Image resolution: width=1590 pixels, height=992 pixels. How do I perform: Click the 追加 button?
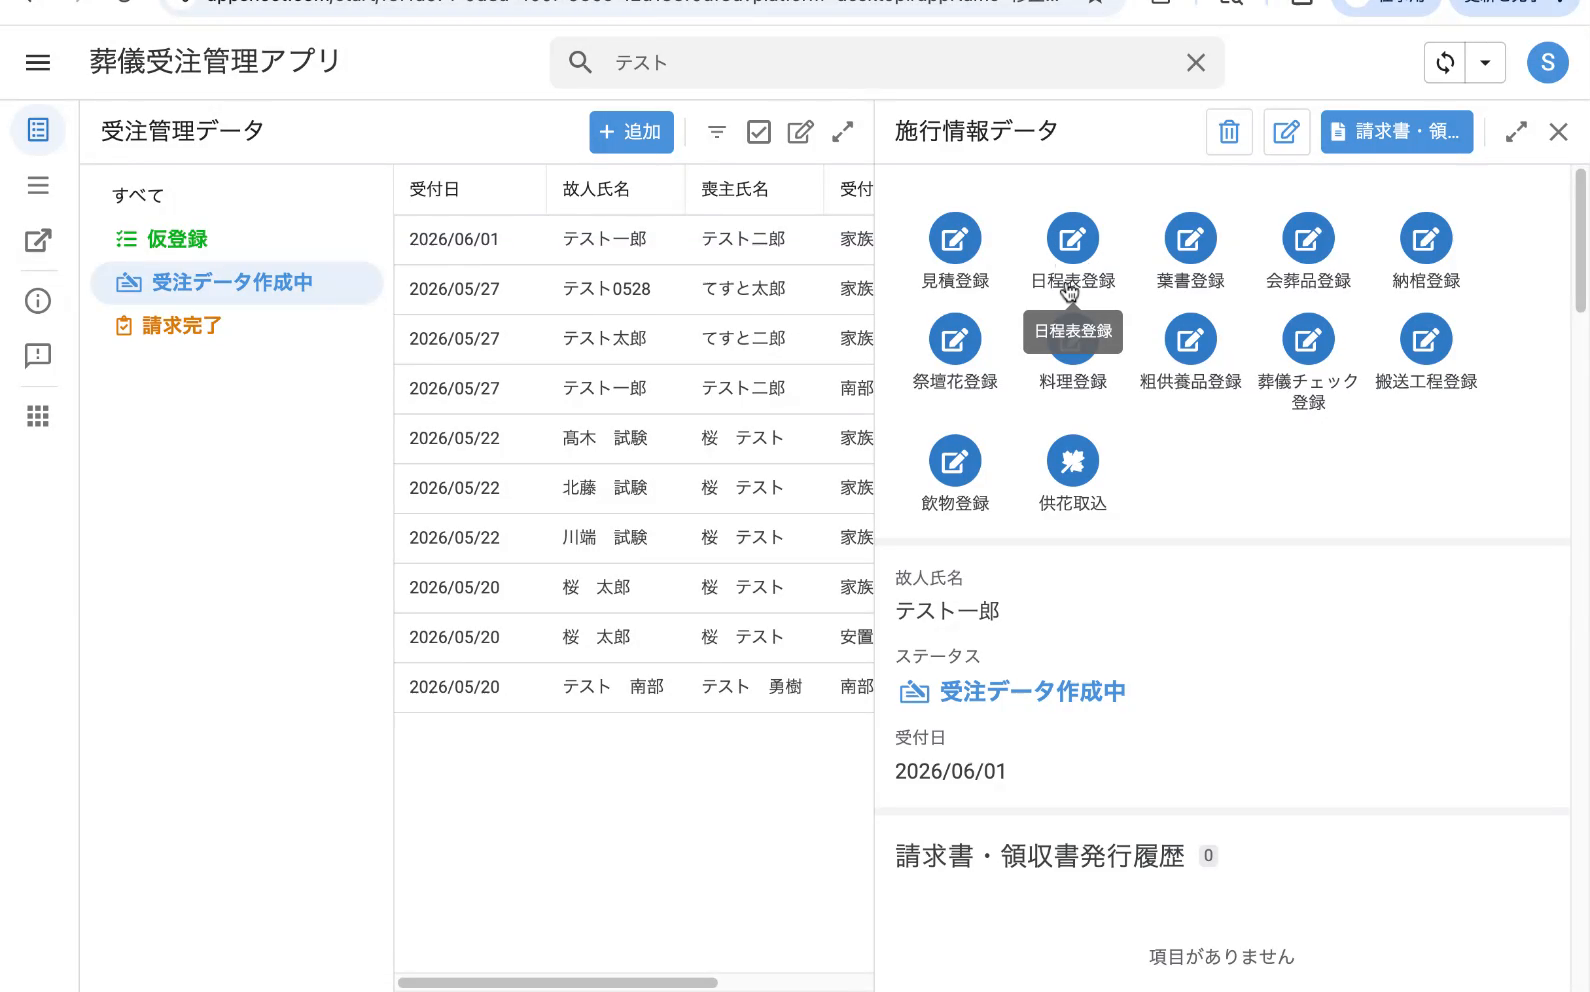click(631, 132)
